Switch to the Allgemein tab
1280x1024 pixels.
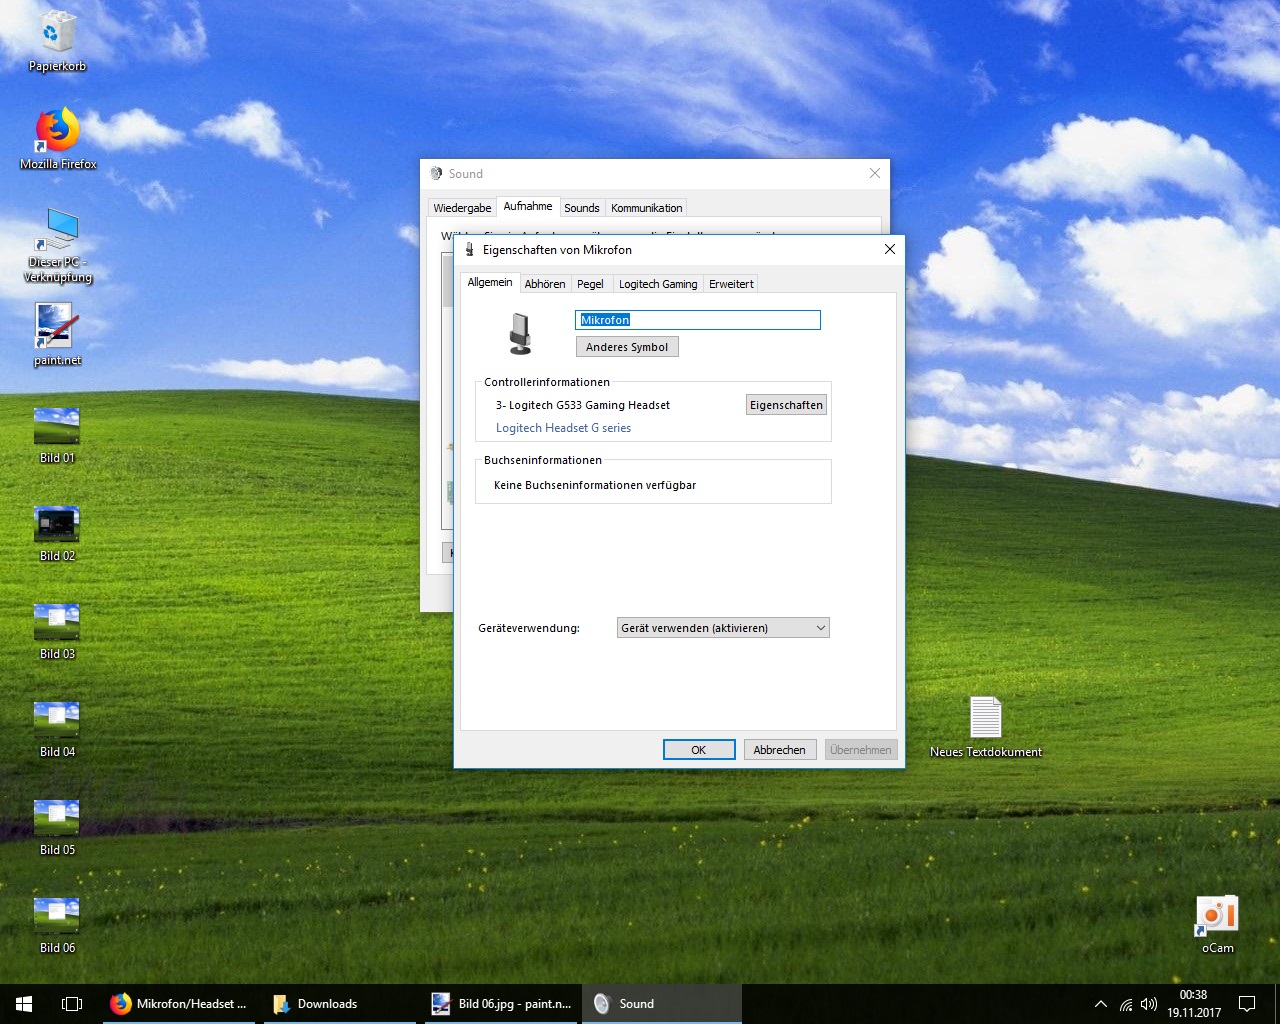pyautogui.click(x=490, y=283)
